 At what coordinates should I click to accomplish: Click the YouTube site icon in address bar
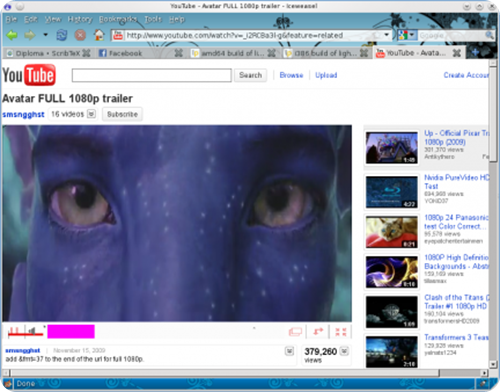pyautogui.click(x=118, y=35)
